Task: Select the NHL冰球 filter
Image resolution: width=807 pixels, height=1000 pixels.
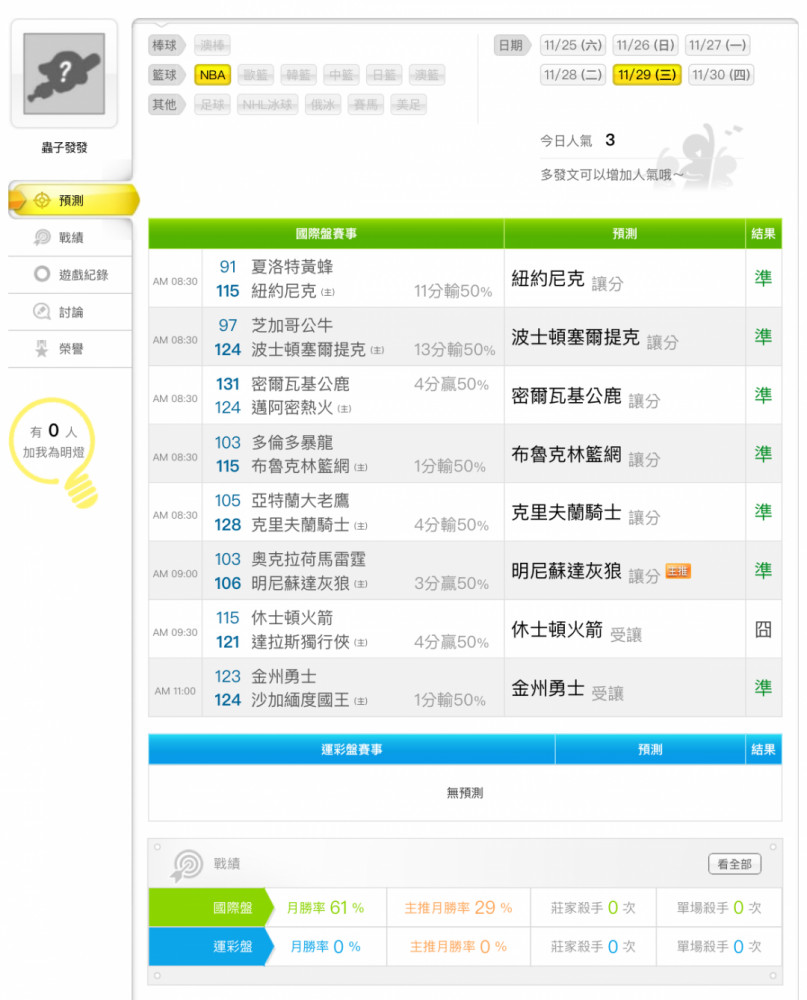Action: pos(267,104)
